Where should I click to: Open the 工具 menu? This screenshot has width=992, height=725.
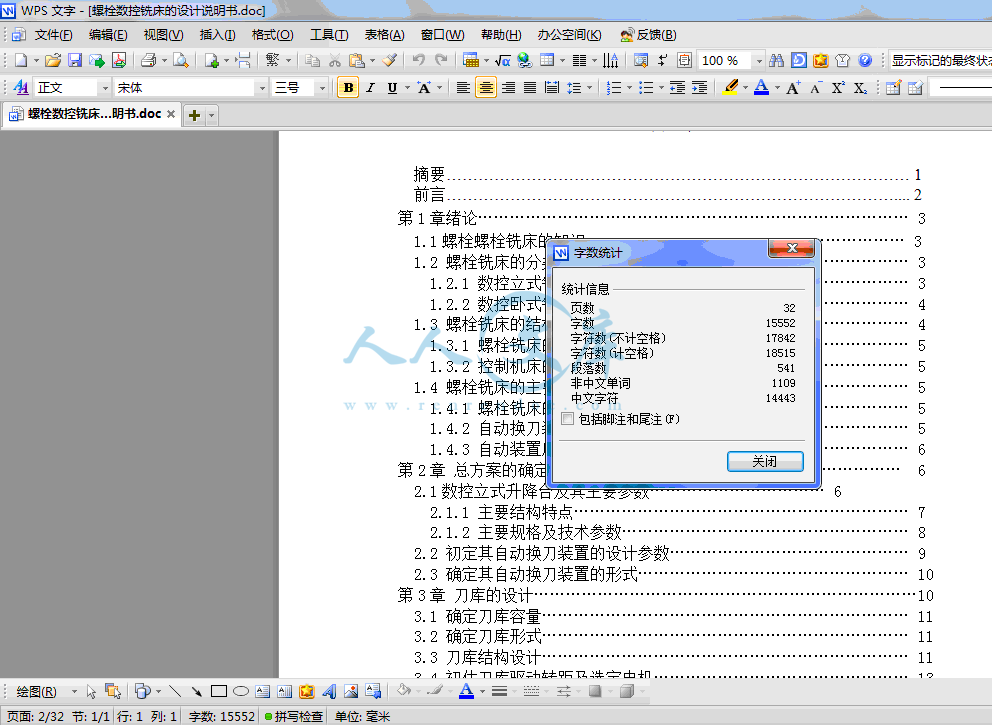point(329,35)
